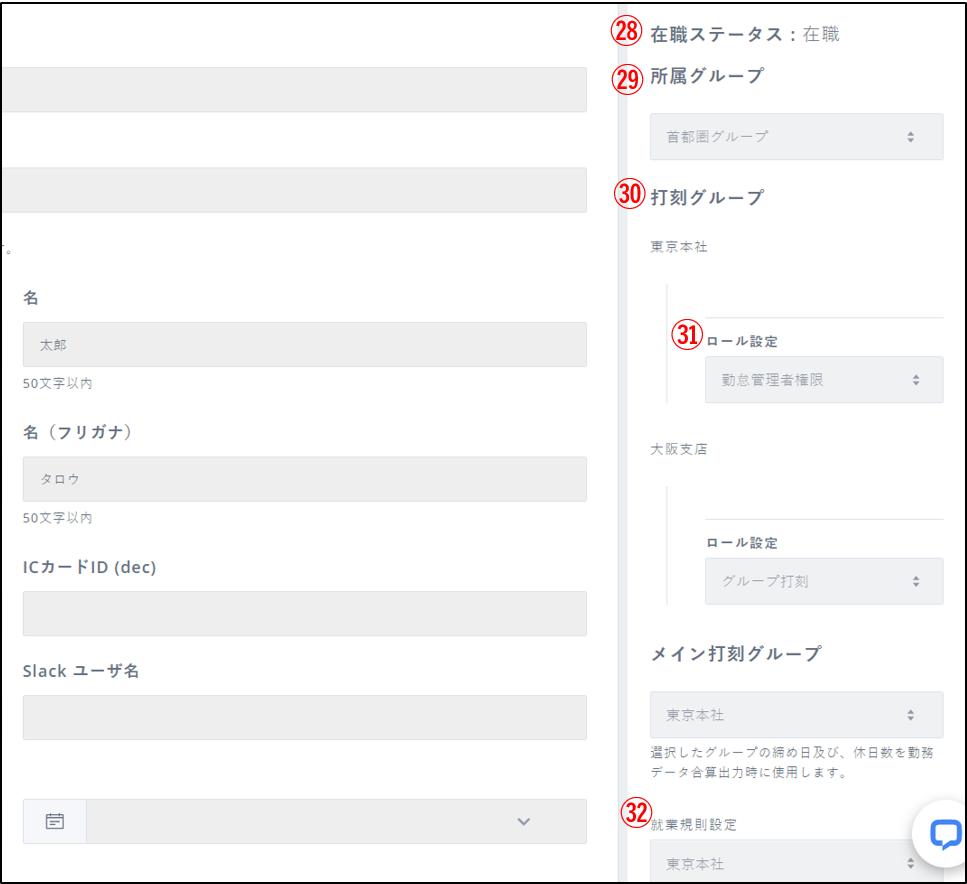Click the calendar icon in the date field
This screenshot has width=967, height=884.
tap(55, 821)
